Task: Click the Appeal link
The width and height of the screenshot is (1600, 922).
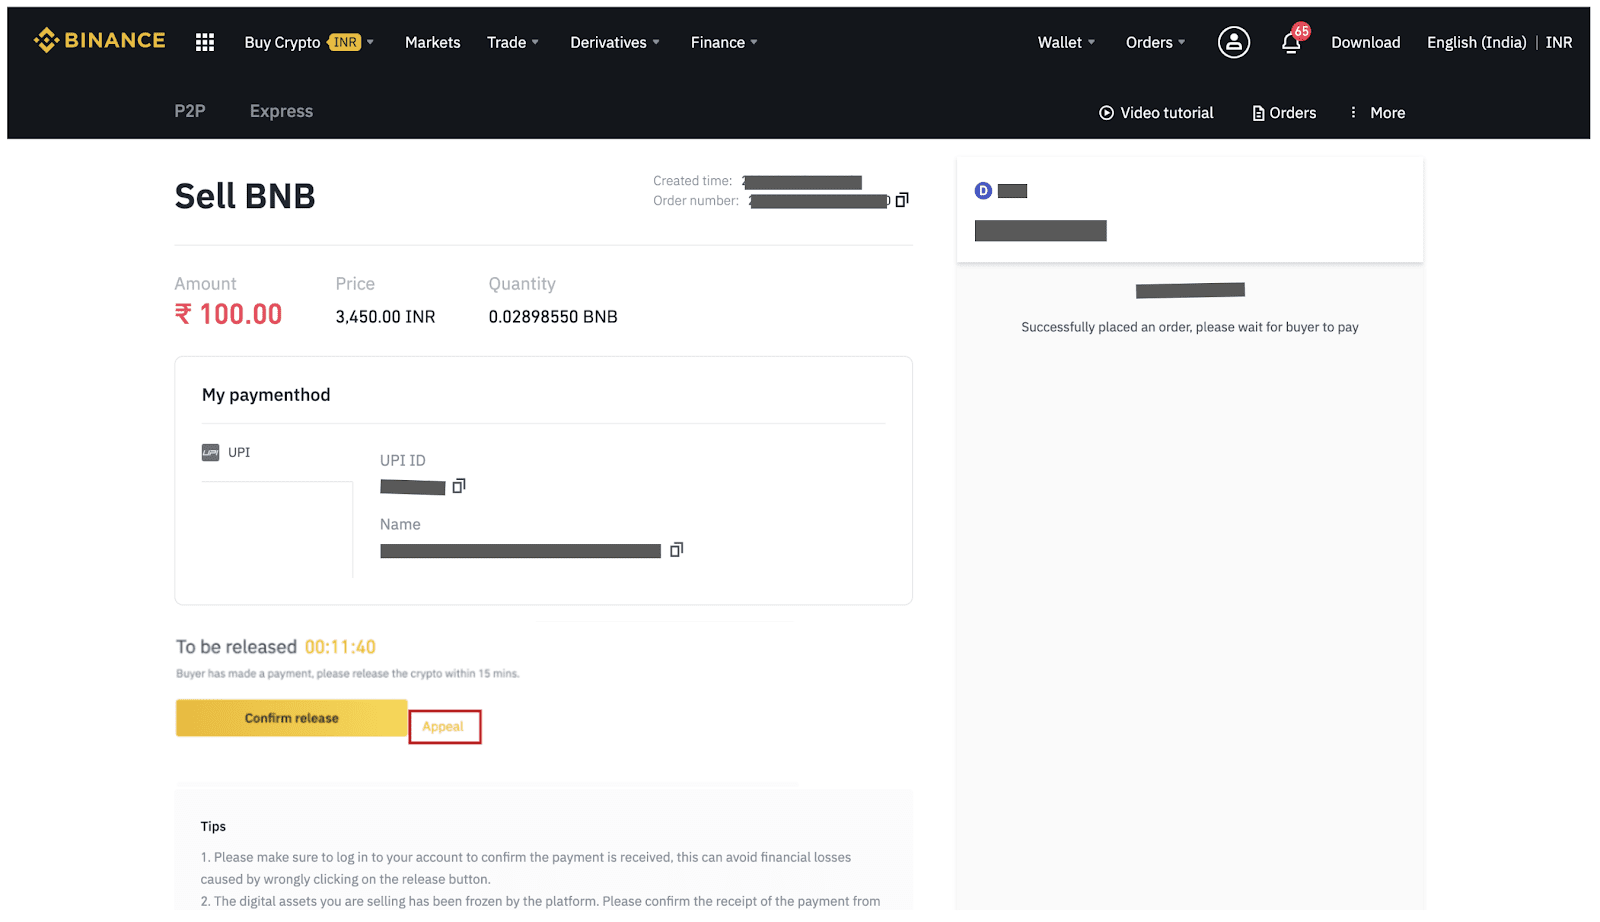Action: pos(443,727)
